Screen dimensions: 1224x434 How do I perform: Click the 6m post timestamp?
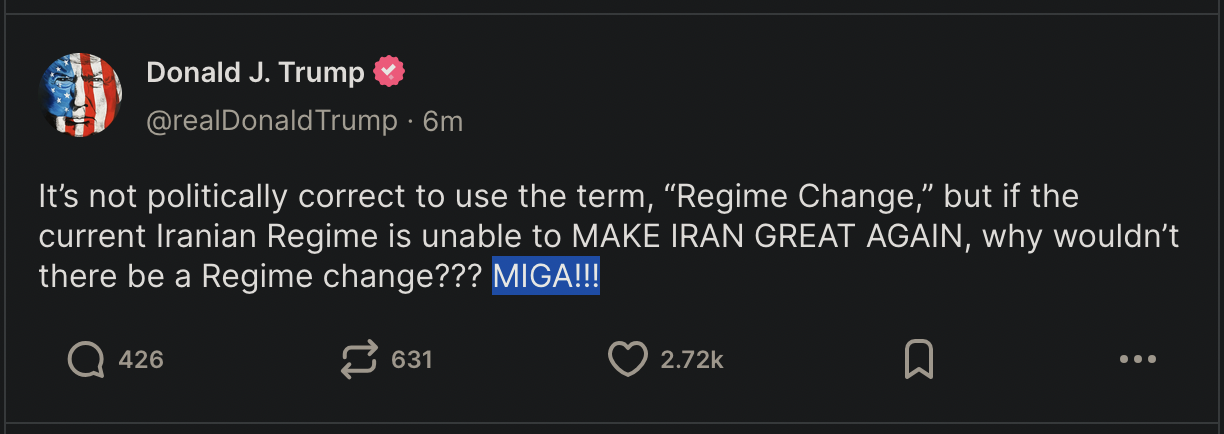443,121
